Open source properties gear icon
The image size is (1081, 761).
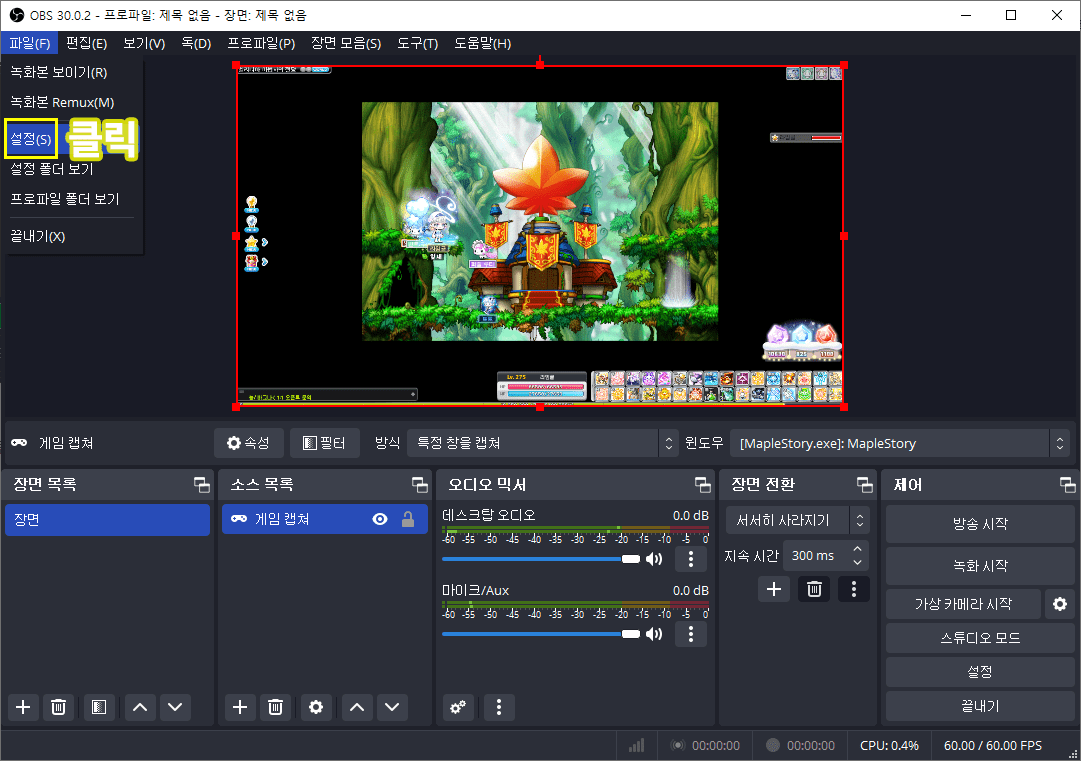(316, 707)
